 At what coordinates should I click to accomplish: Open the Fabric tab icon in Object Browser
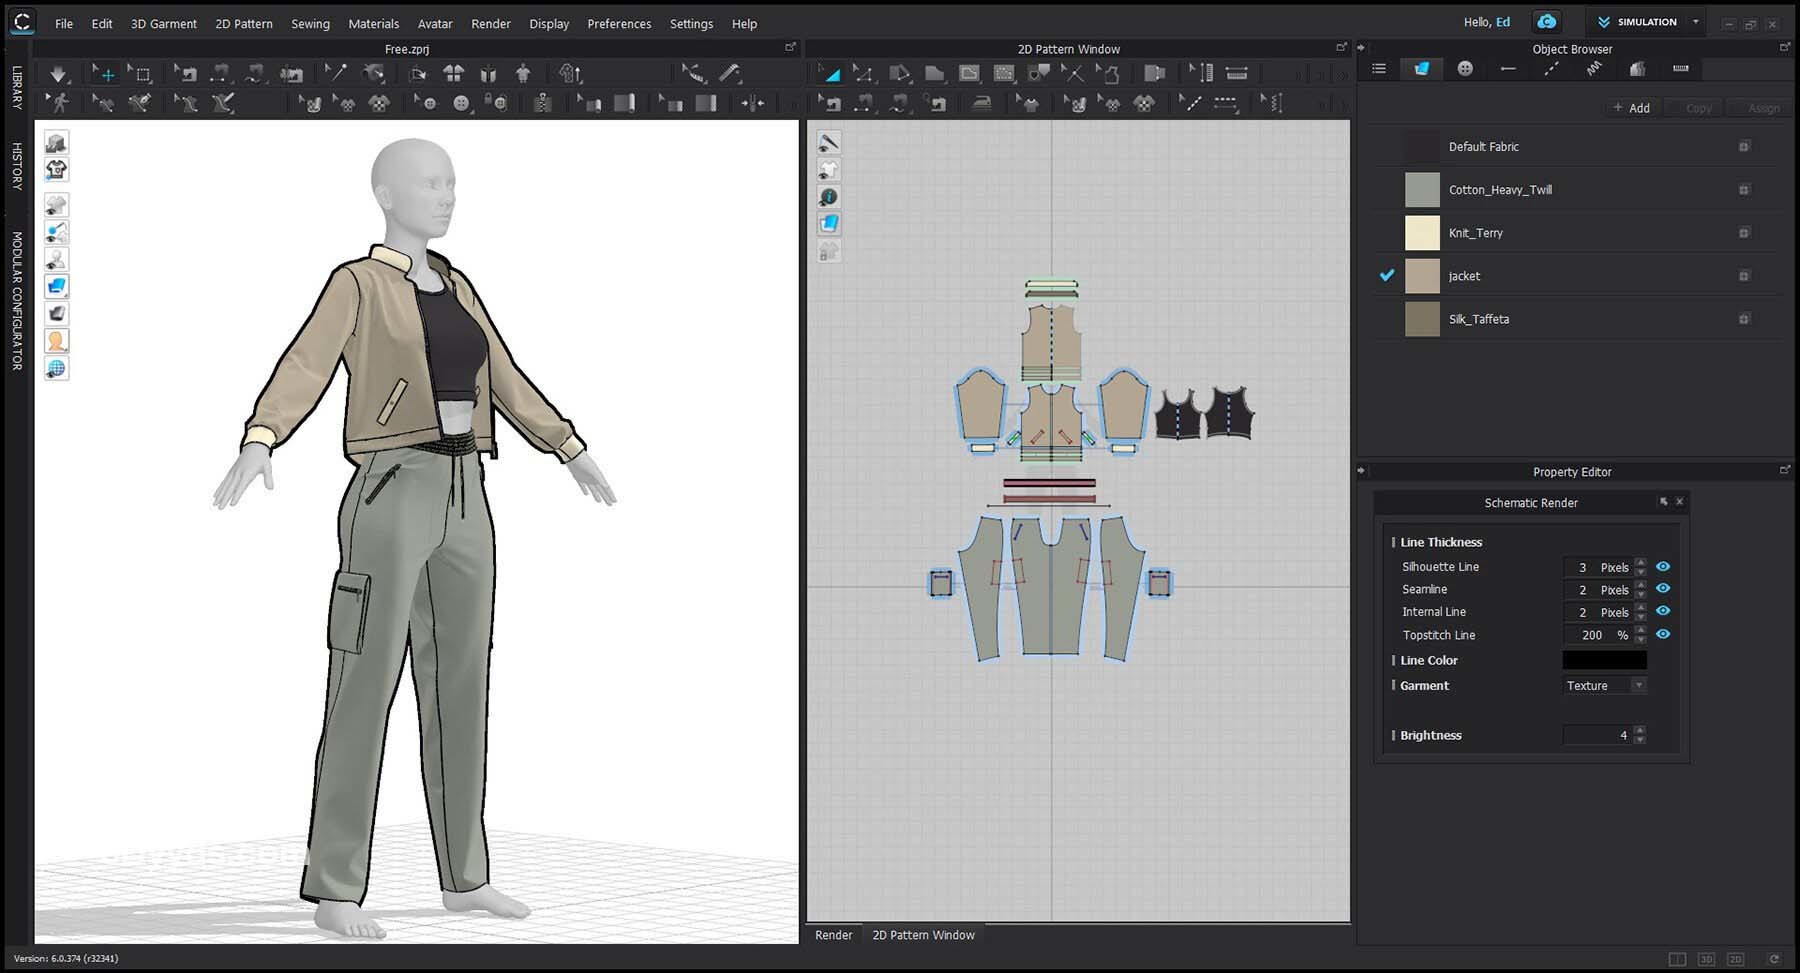pyautogui.click(x=1421, y=69)
